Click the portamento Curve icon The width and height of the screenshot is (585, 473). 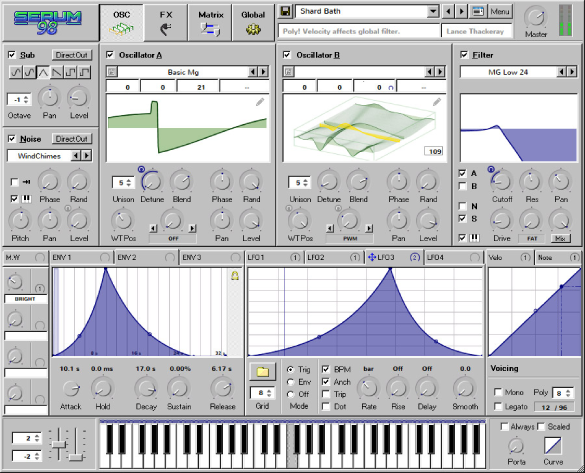click(553, 445)
